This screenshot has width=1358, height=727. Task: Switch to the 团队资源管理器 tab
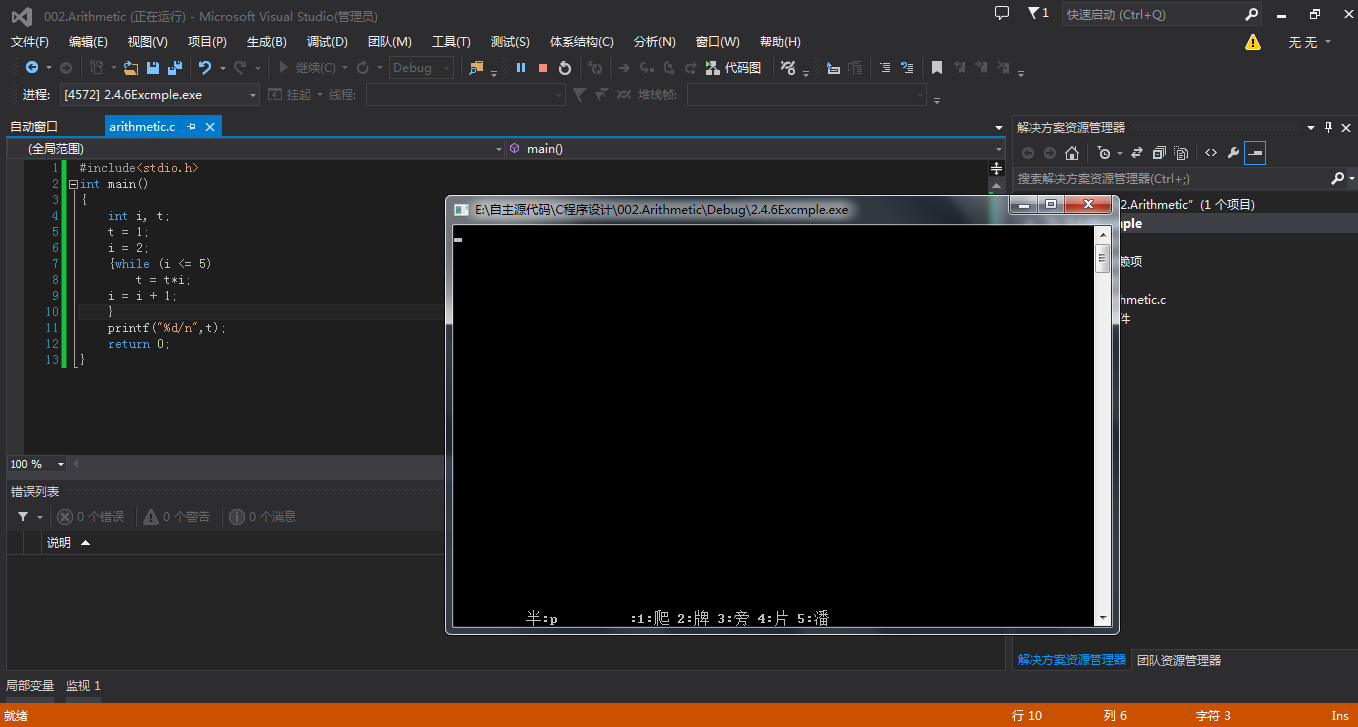[x=1179, y=660]
